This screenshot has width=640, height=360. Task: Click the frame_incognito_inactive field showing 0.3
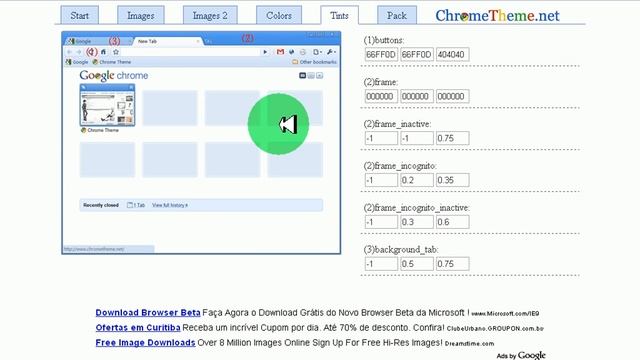coord(417,222)
